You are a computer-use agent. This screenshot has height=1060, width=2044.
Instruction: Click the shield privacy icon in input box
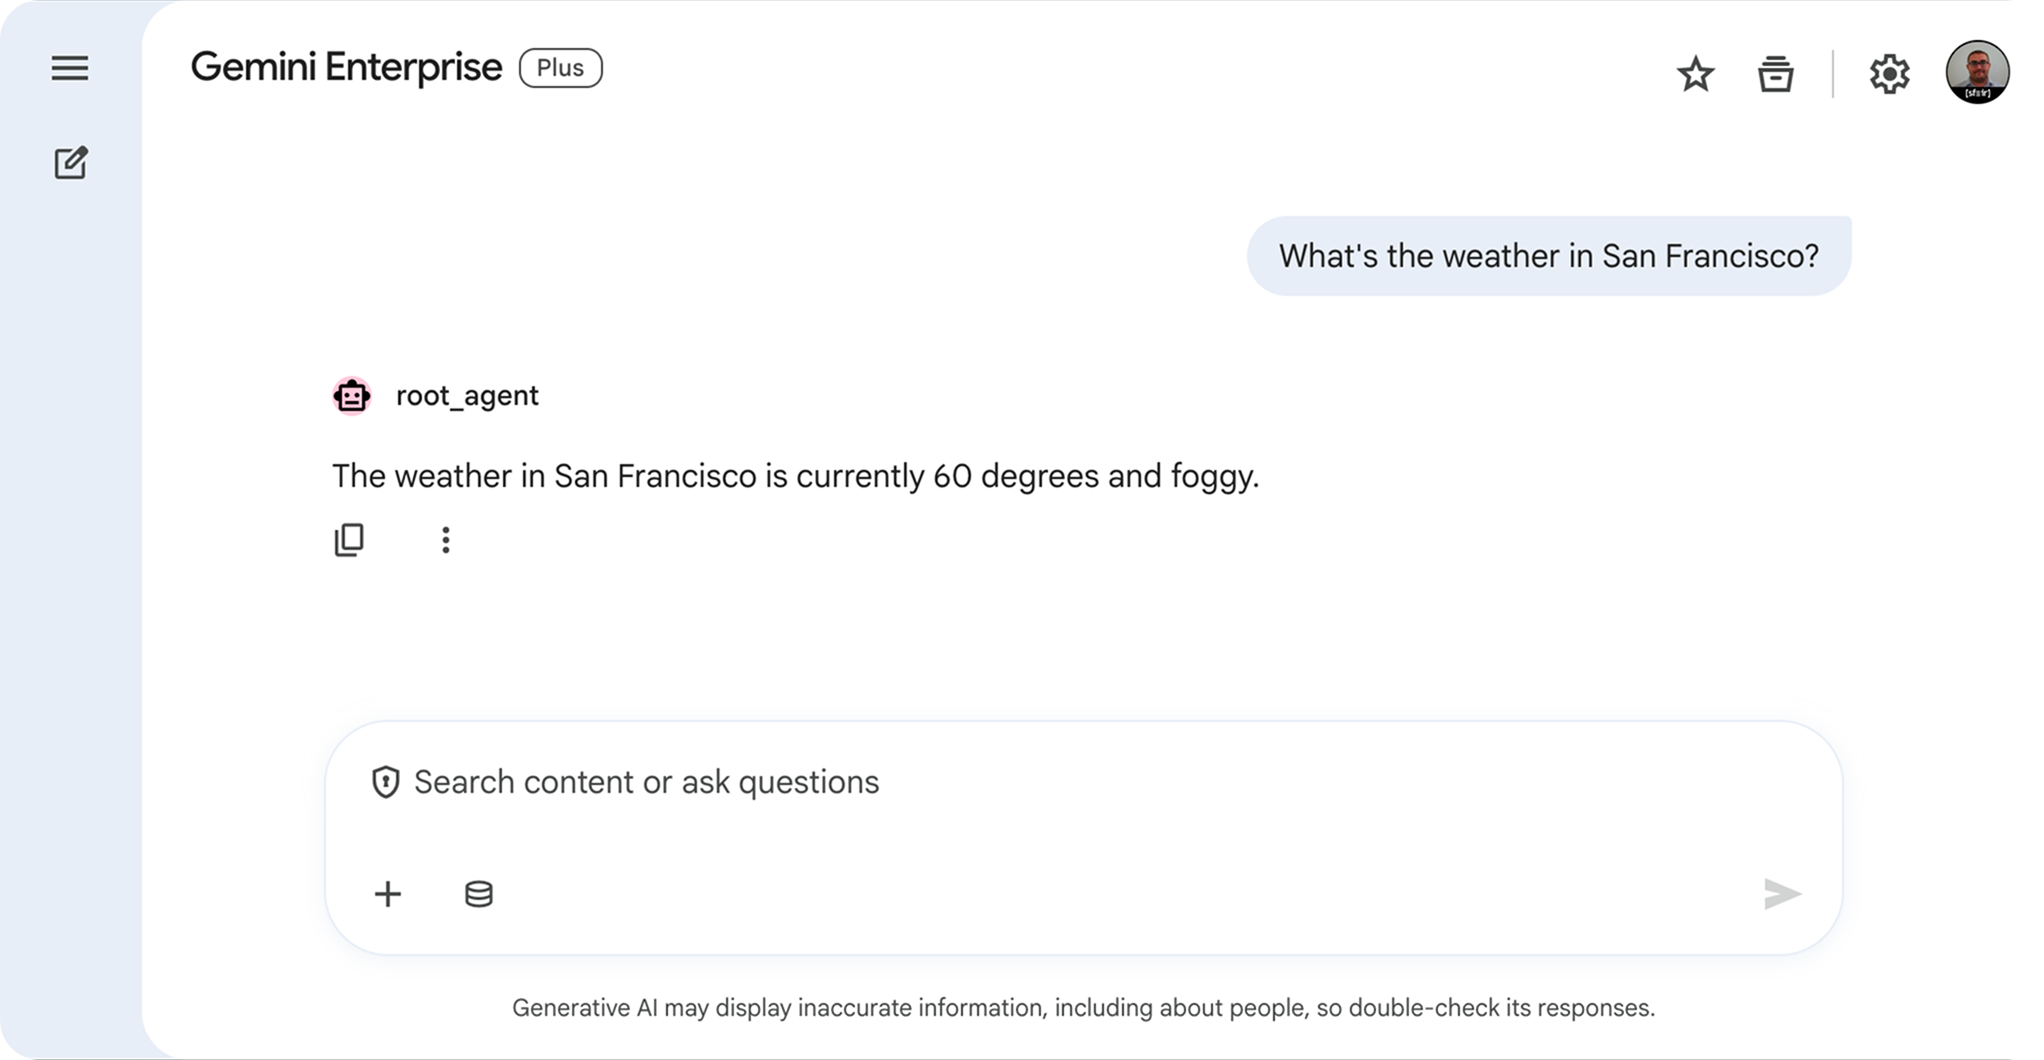385,782
